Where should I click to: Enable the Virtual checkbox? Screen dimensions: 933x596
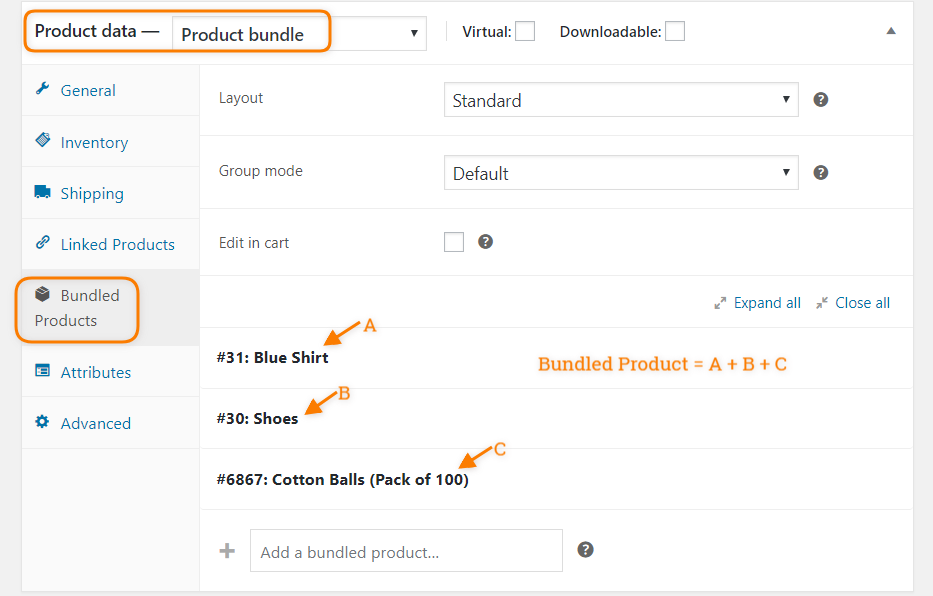525,31
